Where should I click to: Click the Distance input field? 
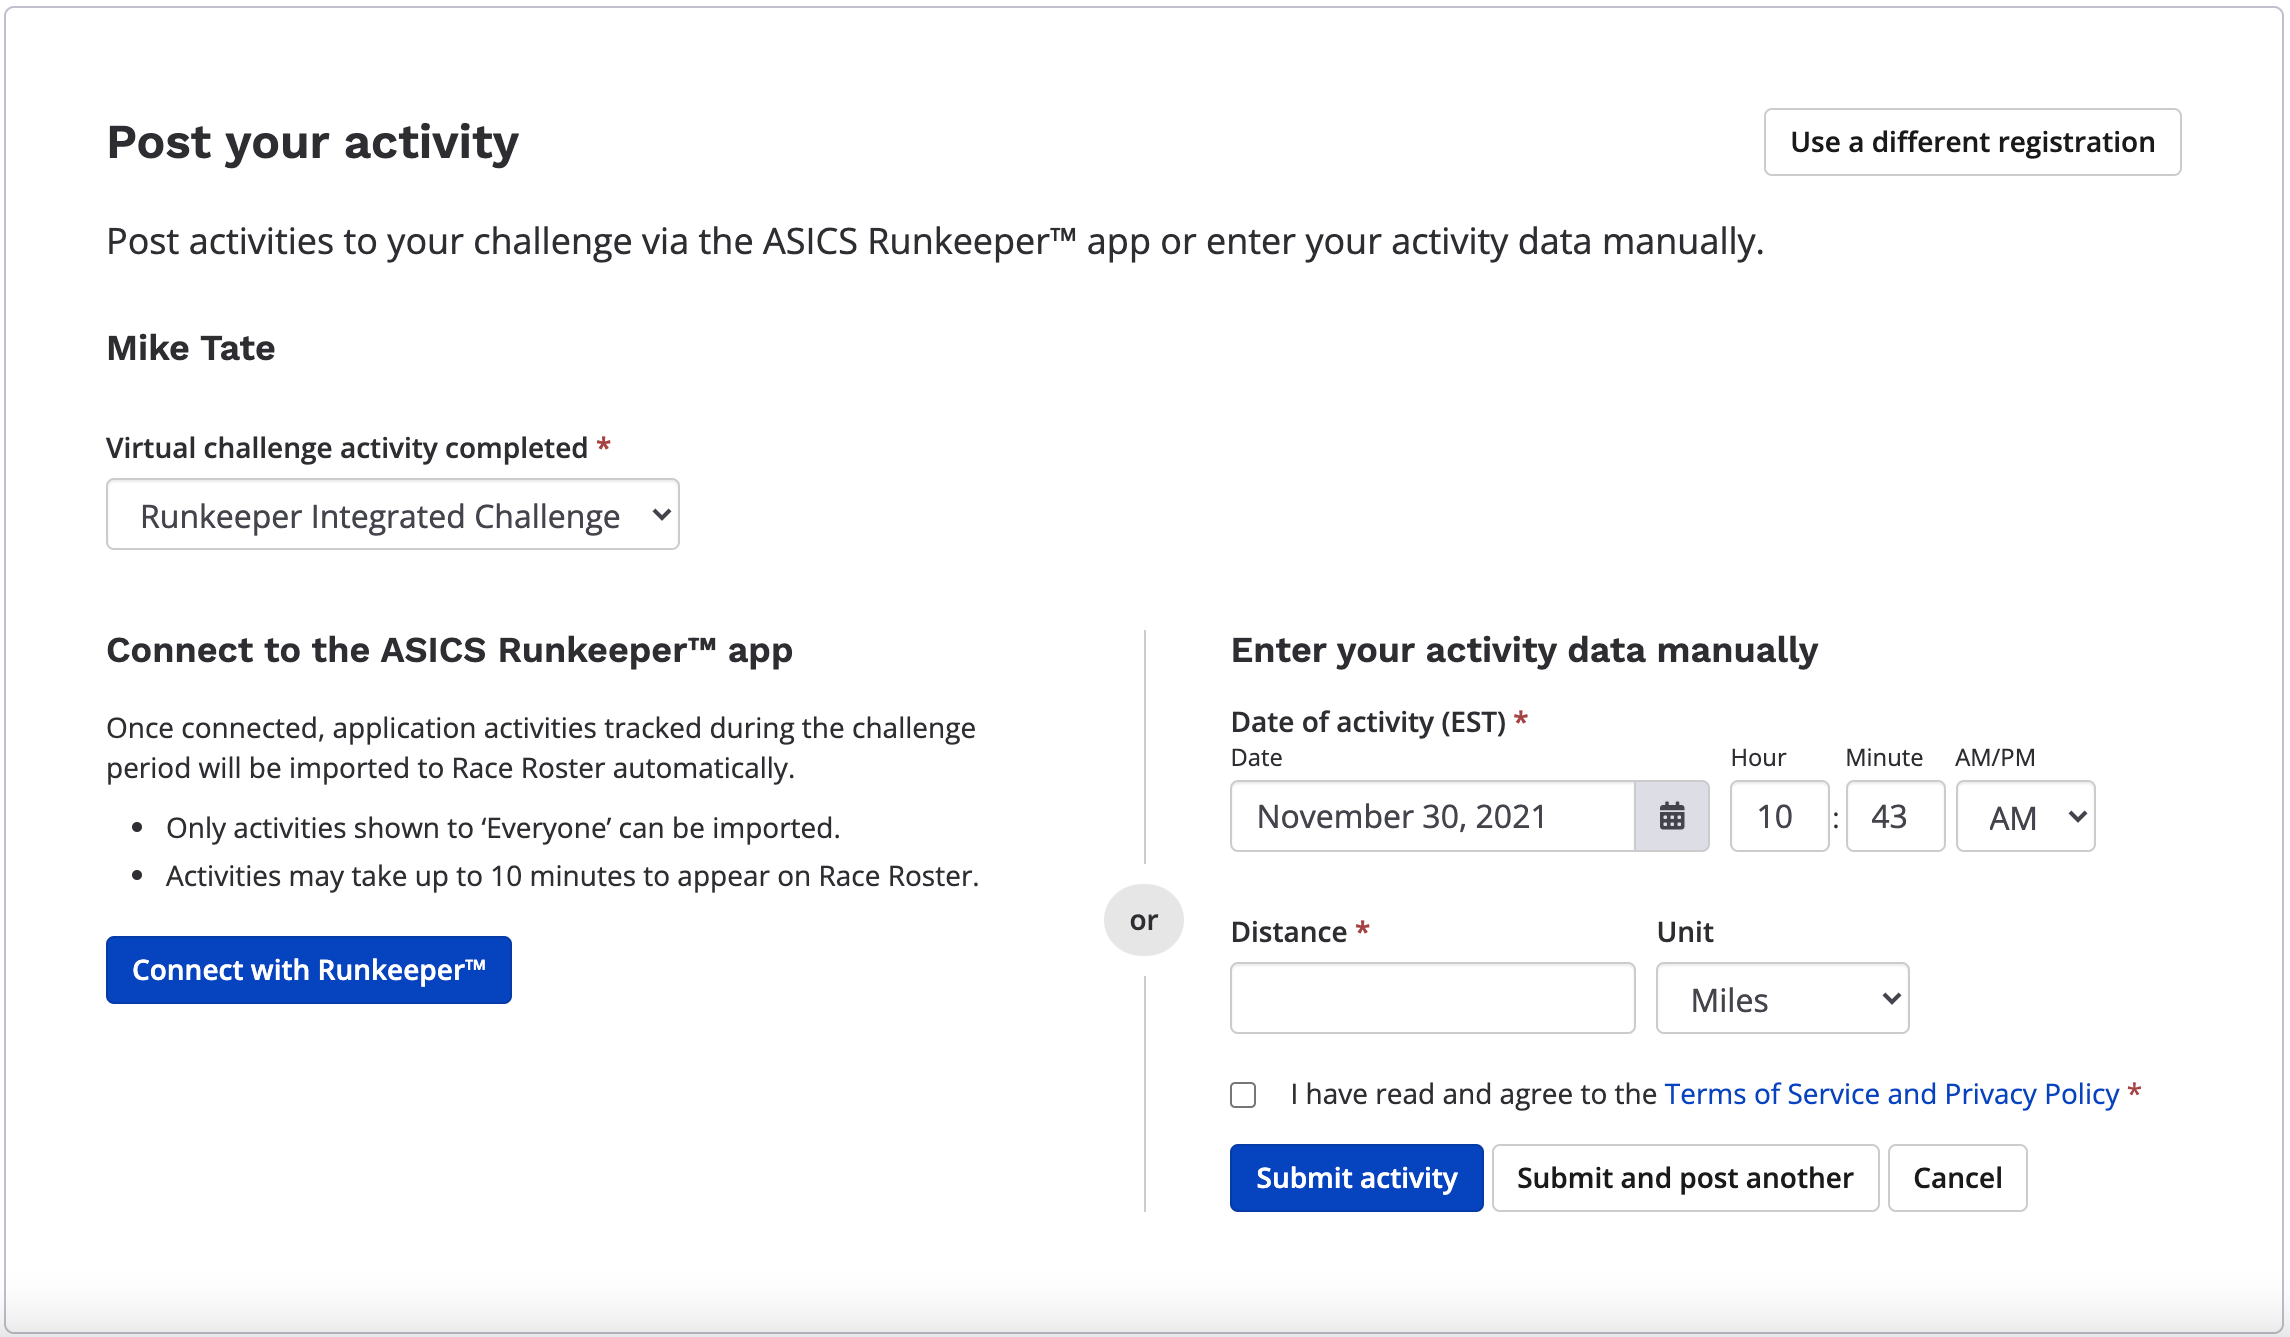[1432, 996]
